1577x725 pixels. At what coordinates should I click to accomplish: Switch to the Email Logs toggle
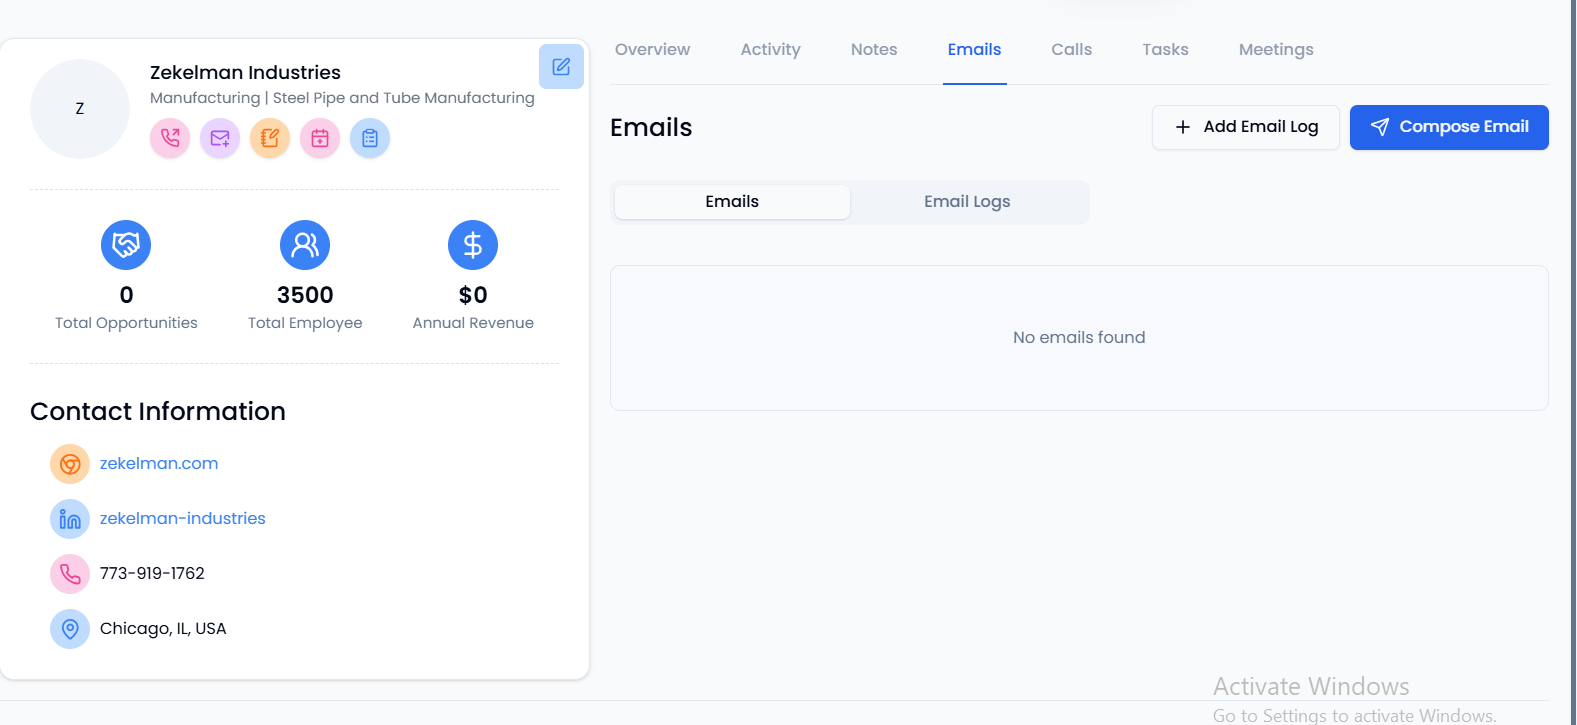[967, 202]
